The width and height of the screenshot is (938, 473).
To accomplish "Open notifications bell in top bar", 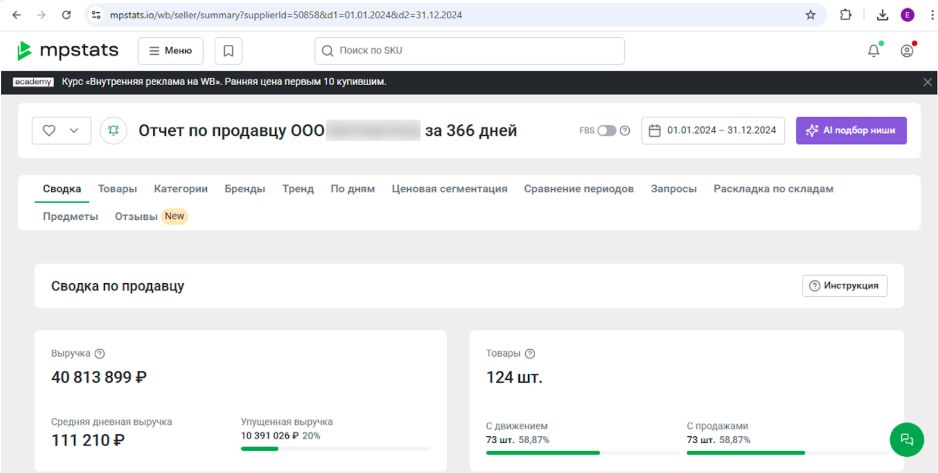I will [873, 51].
